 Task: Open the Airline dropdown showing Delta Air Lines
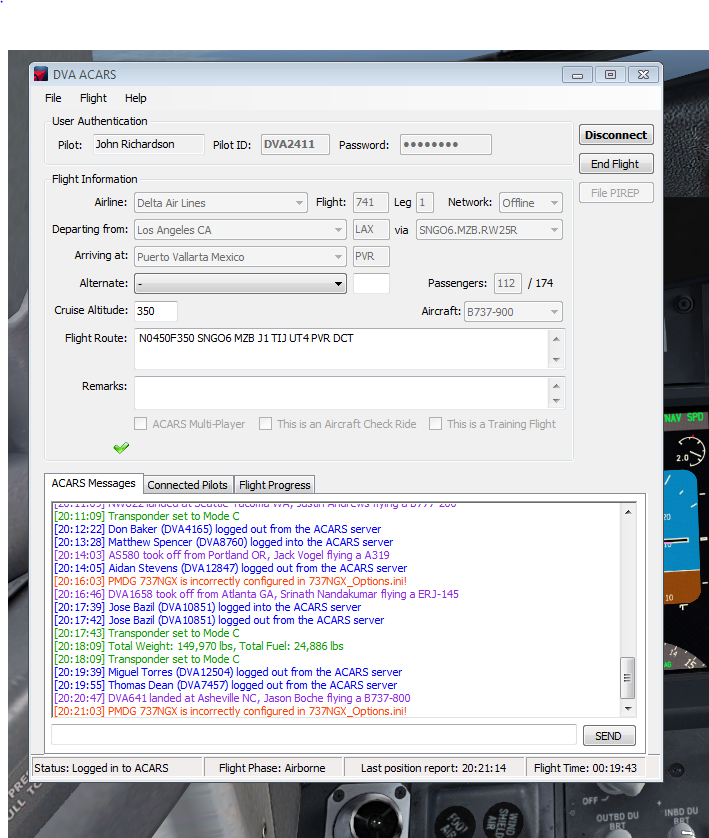(x=221, y=203)
